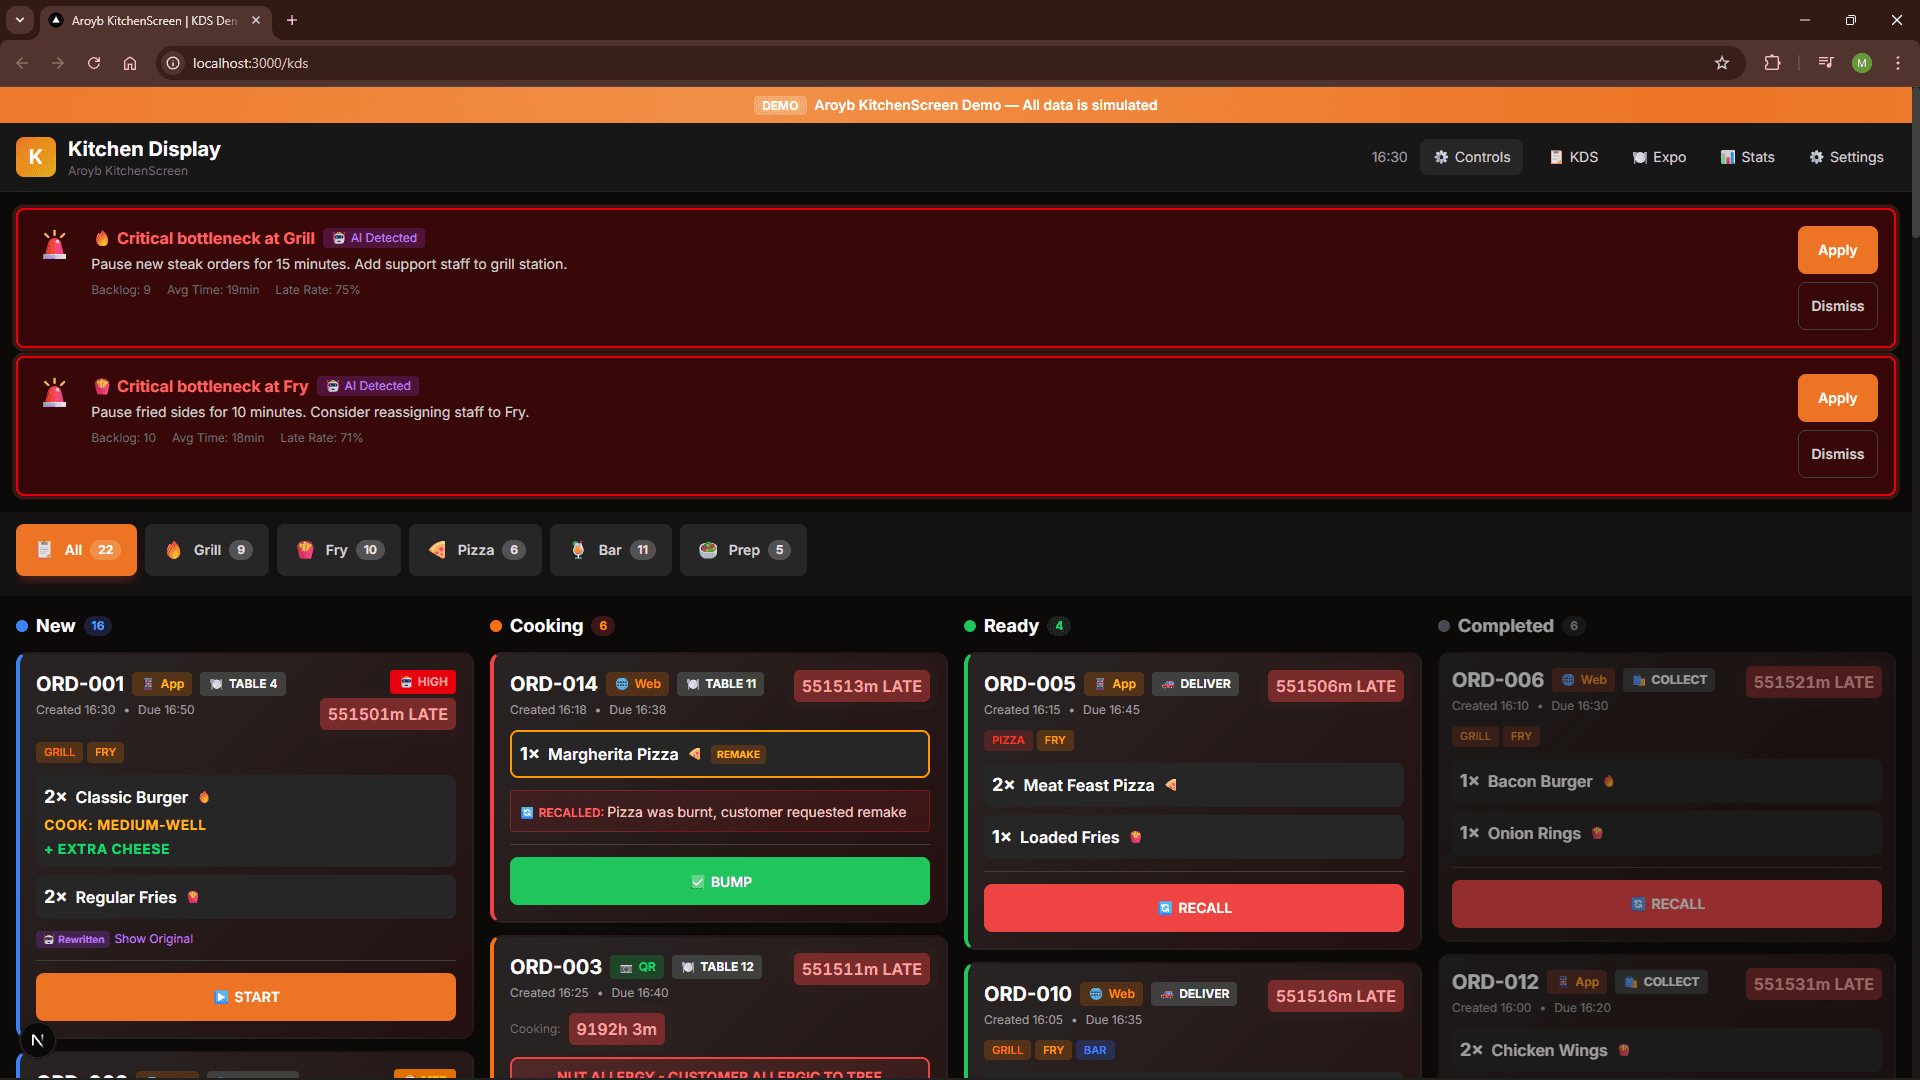The height and width of the screenshot is (1080, 1920).
Task: Click the site information icon in address bar
Action: click(x=173, y=63)
